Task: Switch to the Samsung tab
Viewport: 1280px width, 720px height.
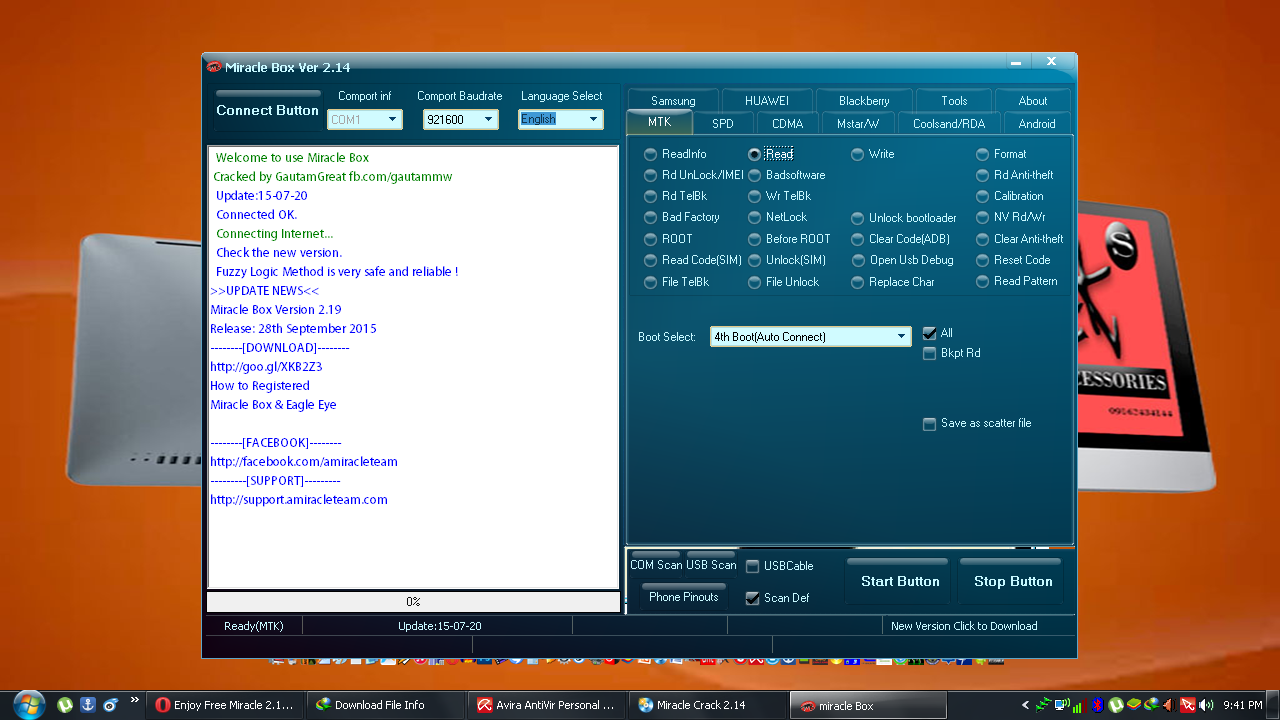Action: [673, 101]
